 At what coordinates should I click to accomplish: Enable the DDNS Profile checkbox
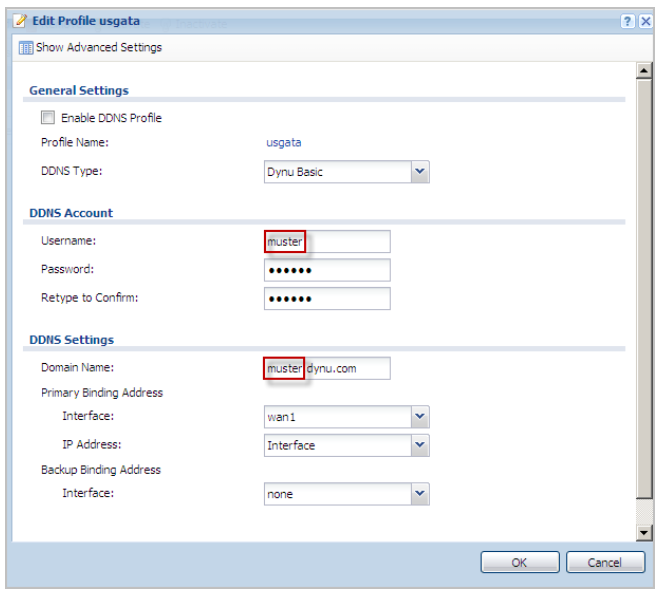(47, 118)
